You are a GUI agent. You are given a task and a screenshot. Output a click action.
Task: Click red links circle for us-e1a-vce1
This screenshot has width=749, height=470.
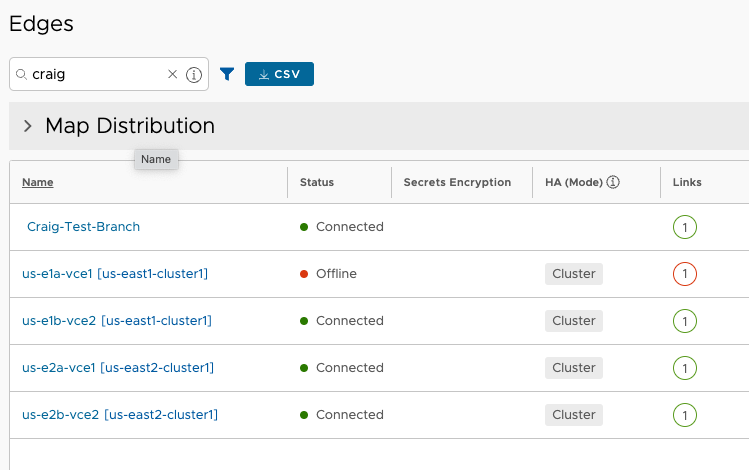685,274
